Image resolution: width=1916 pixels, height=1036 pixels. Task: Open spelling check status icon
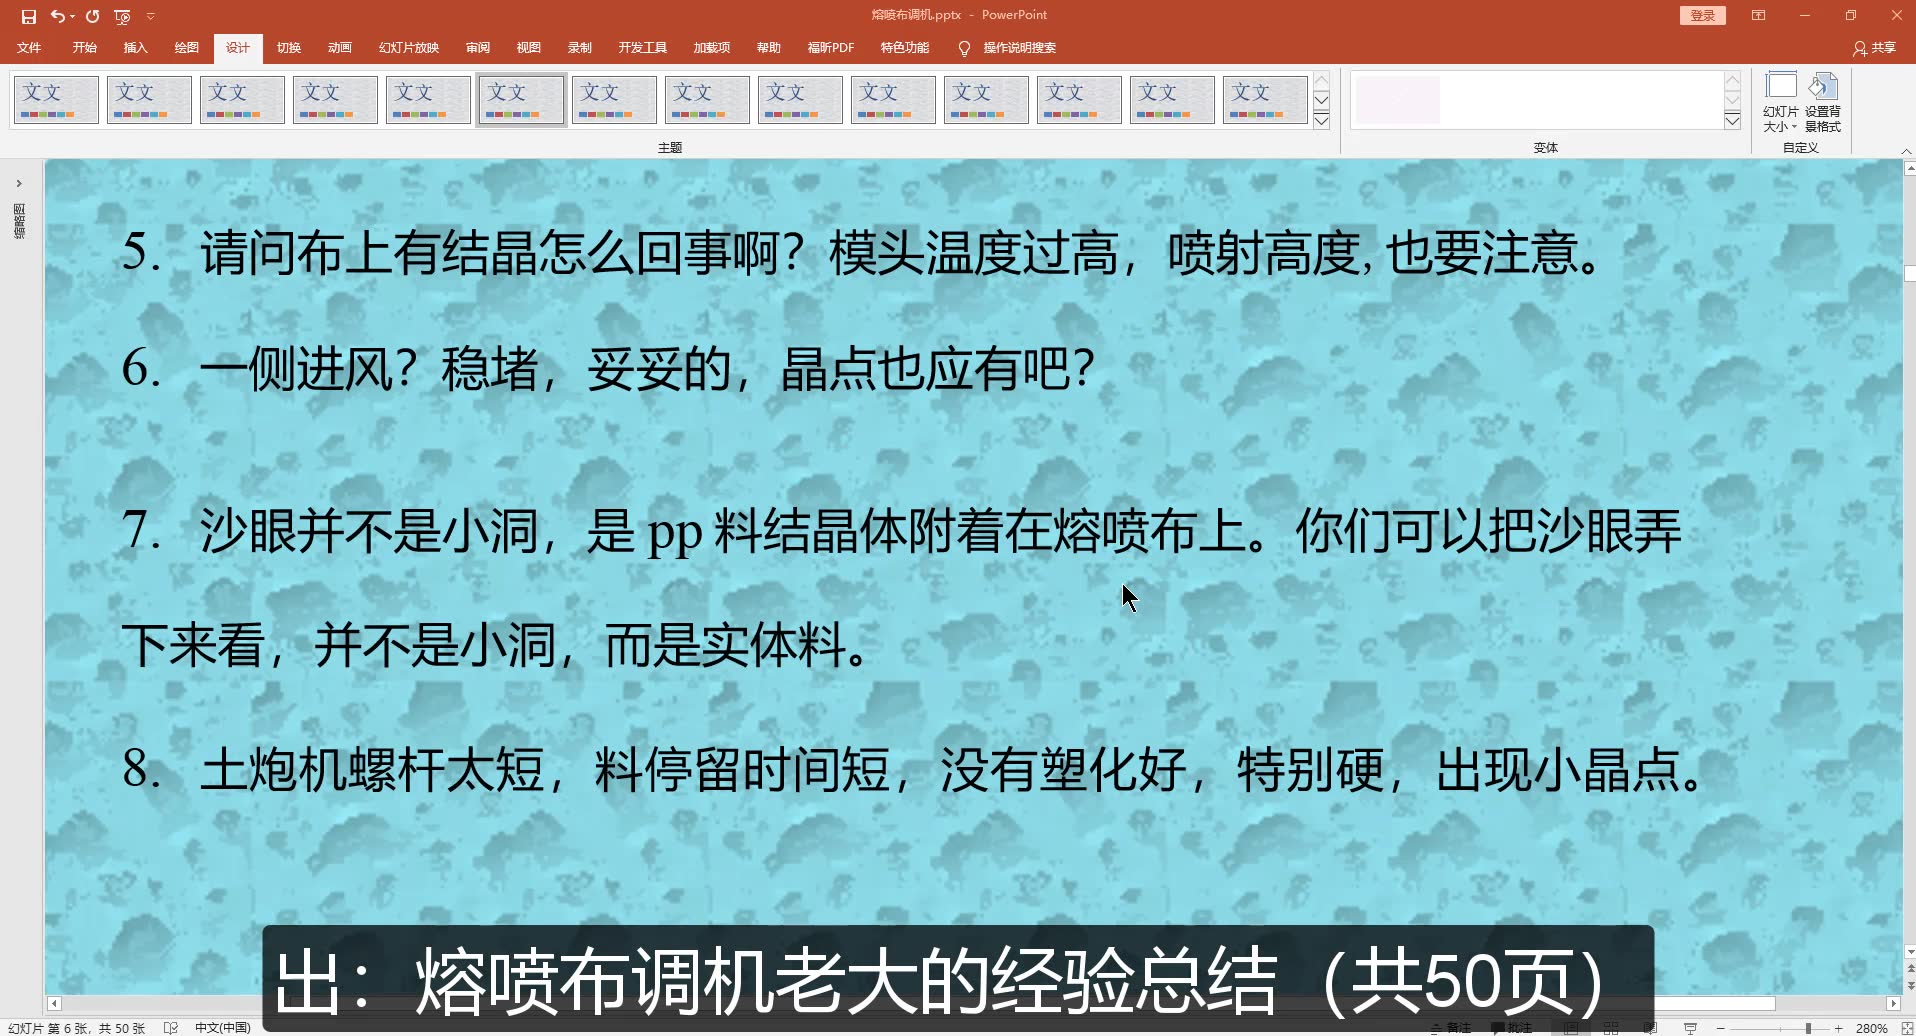click(x=171, y=1028)
